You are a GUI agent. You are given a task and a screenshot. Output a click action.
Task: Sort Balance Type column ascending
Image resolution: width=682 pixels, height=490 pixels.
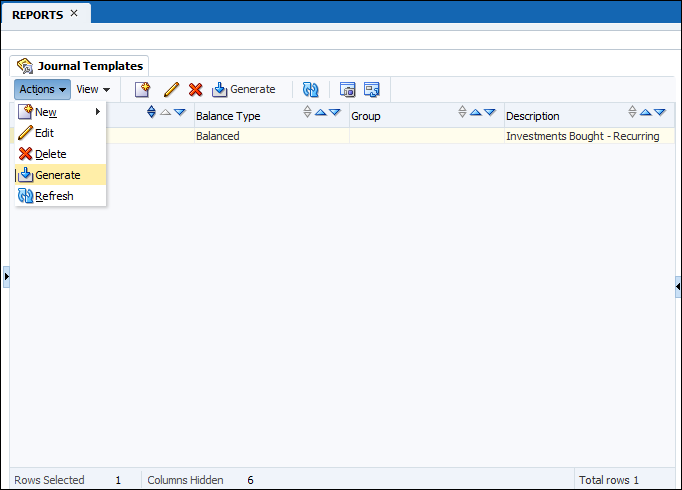[321, 113]
